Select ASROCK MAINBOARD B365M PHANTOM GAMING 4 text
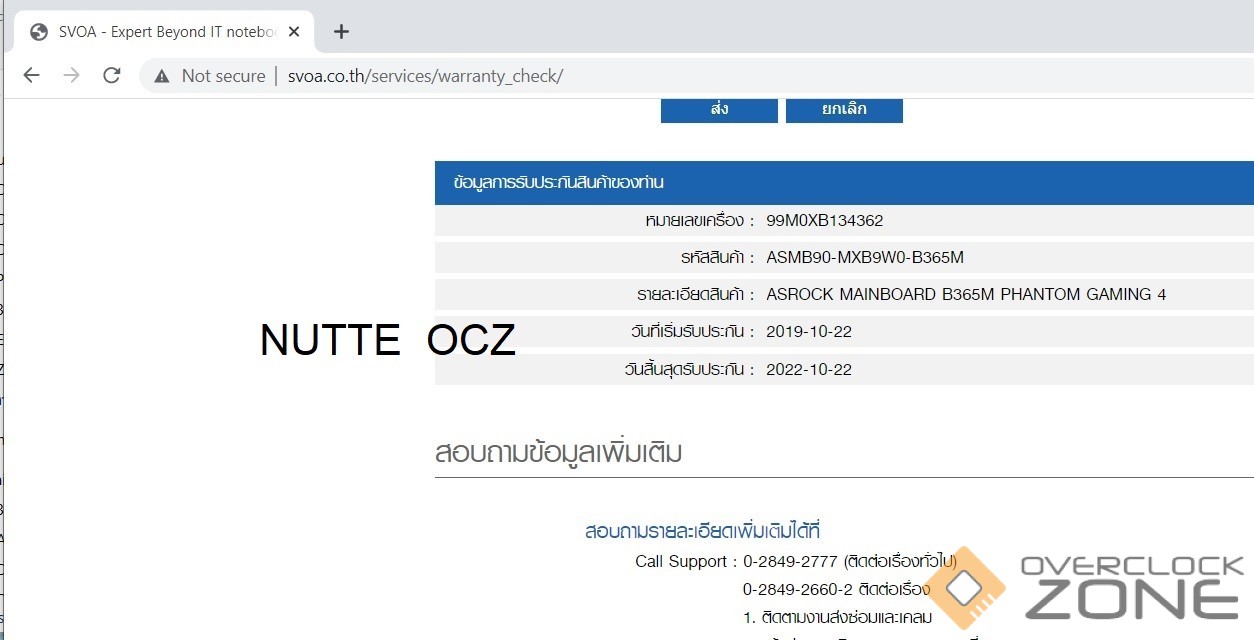Image resolution: width=1254 pixels, height=640 pixels. [x=966, y=295]
